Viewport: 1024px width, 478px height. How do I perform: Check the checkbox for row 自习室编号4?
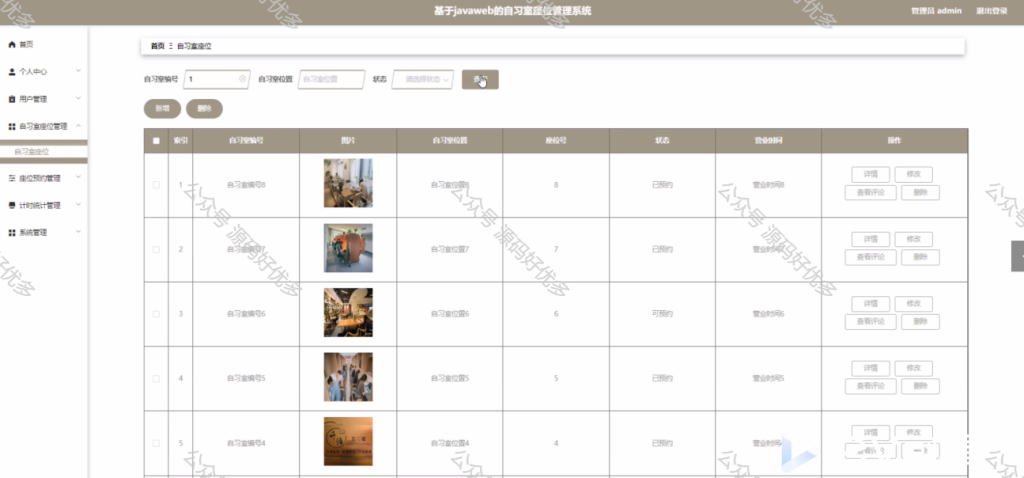(x=156, y=443)
